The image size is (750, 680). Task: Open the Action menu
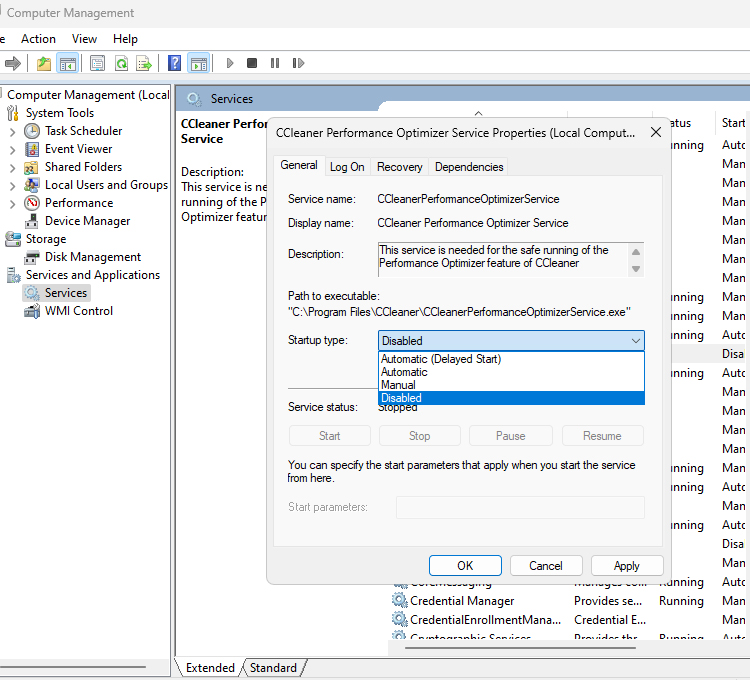[38, 39]
